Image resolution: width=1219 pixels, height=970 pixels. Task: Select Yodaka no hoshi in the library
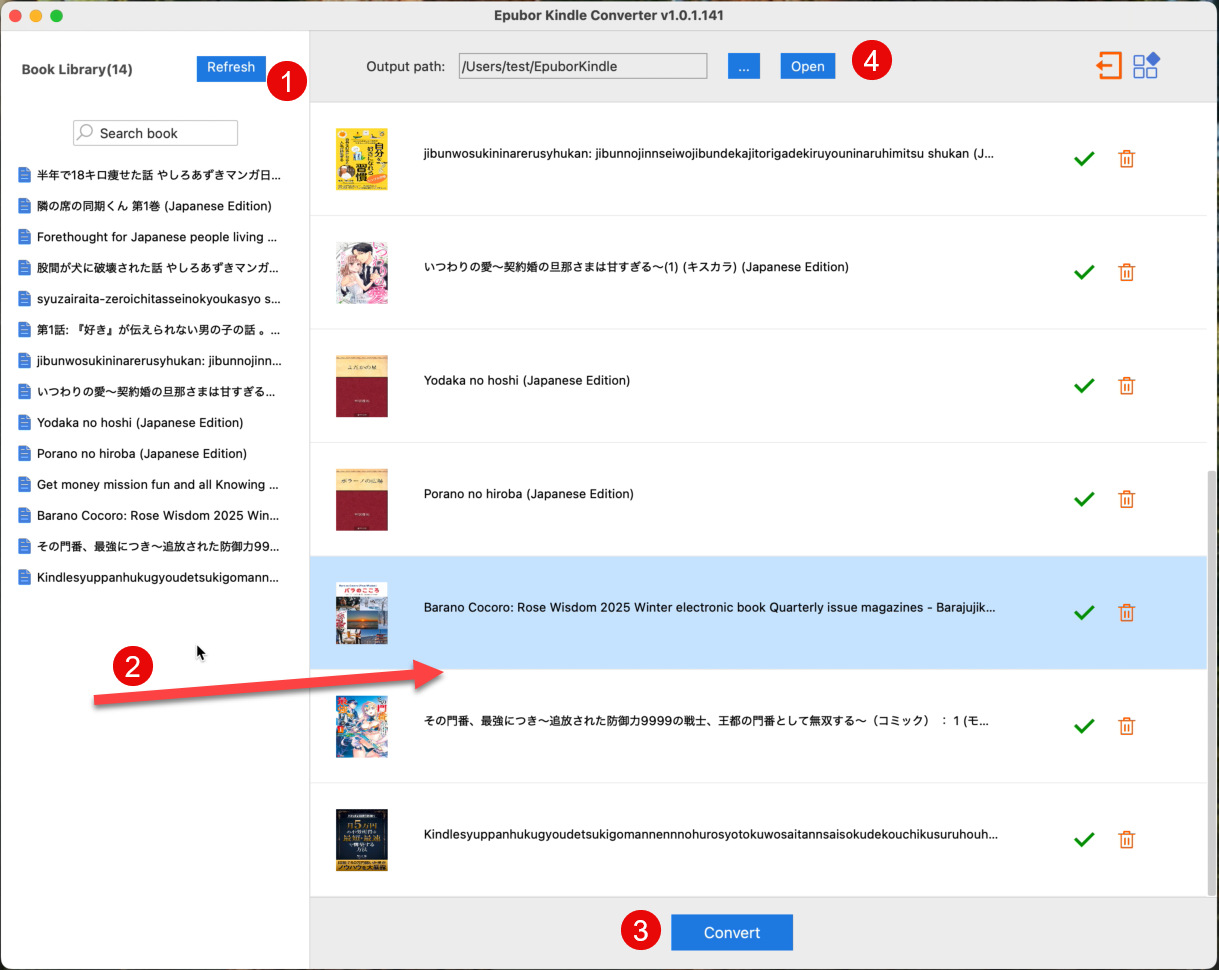[140, 422]
